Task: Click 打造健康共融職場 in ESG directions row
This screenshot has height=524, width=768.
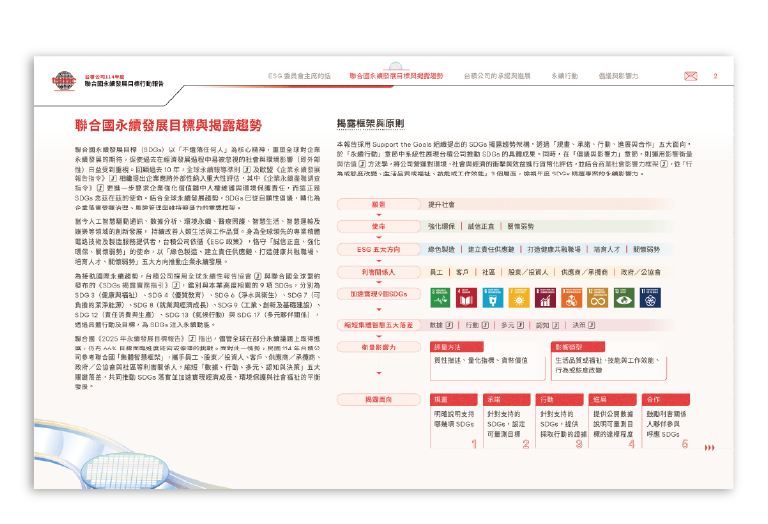Action: (554, 249)
